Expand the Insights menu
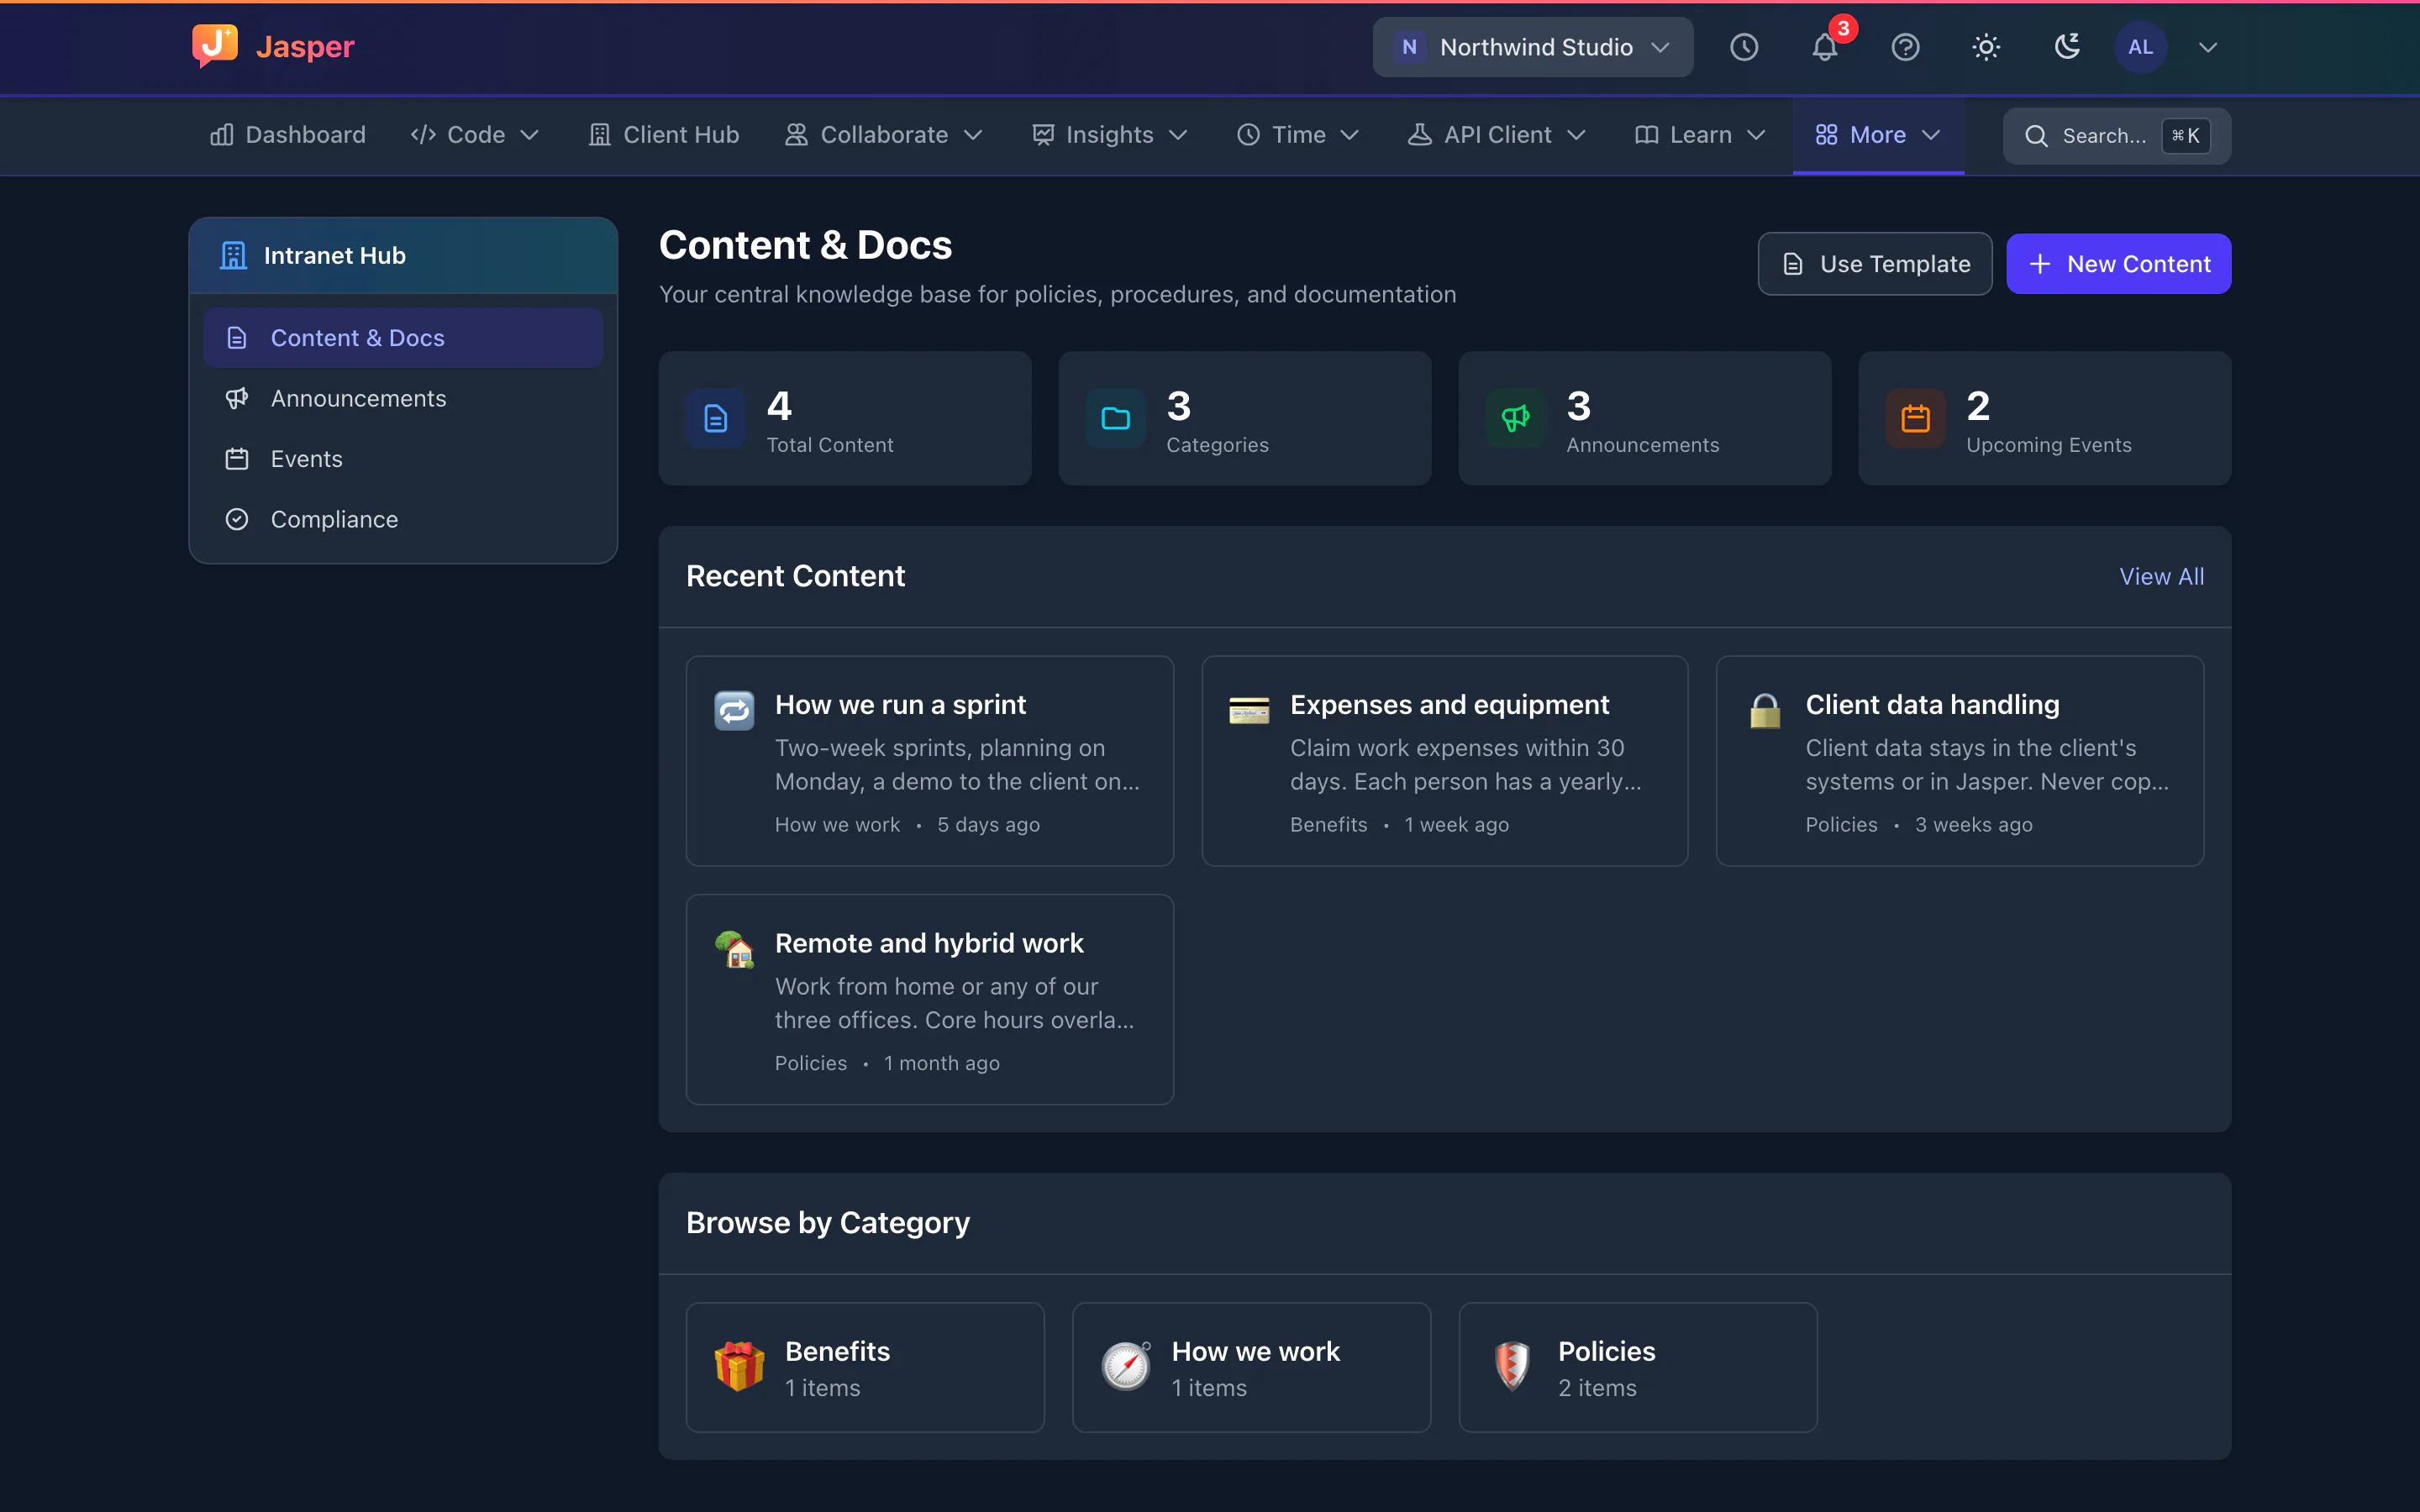 [x=1110, y=135]
